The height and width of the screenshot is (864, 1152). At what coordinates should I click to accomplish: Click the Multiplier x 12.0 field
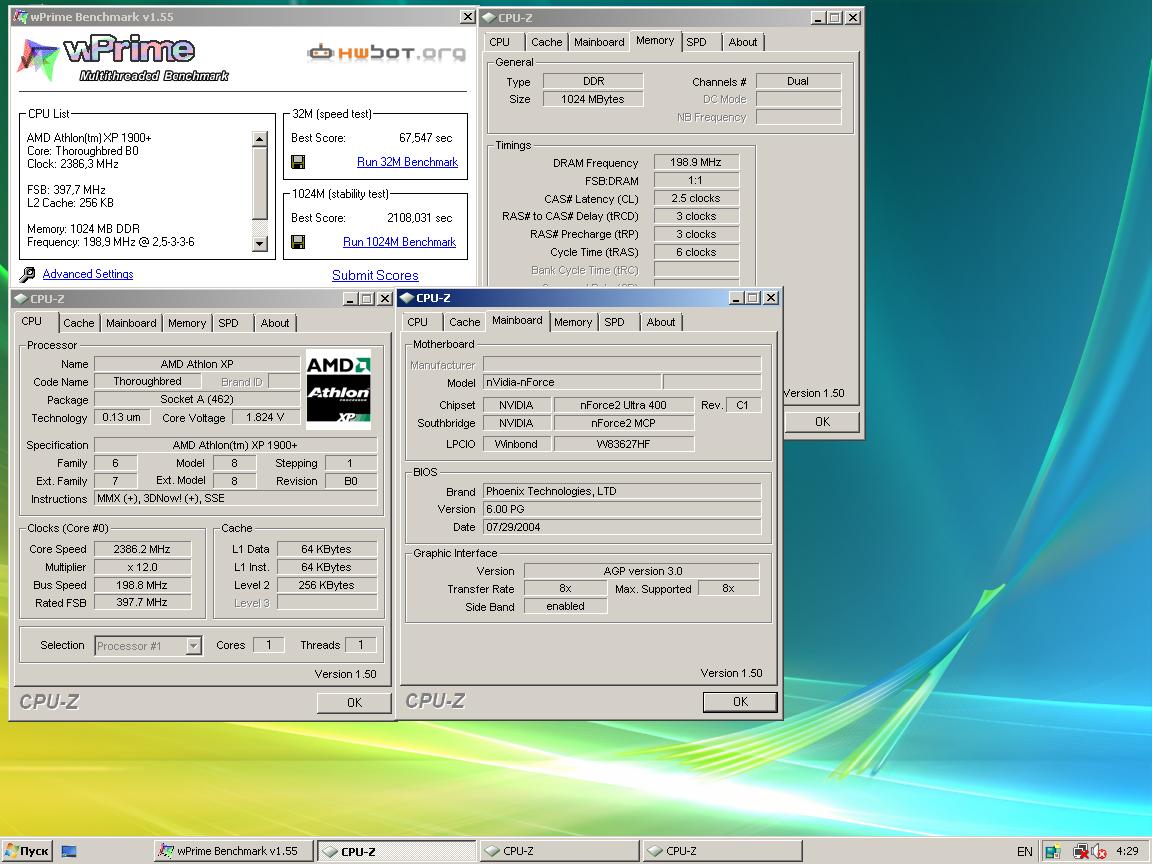coord(142,567)
